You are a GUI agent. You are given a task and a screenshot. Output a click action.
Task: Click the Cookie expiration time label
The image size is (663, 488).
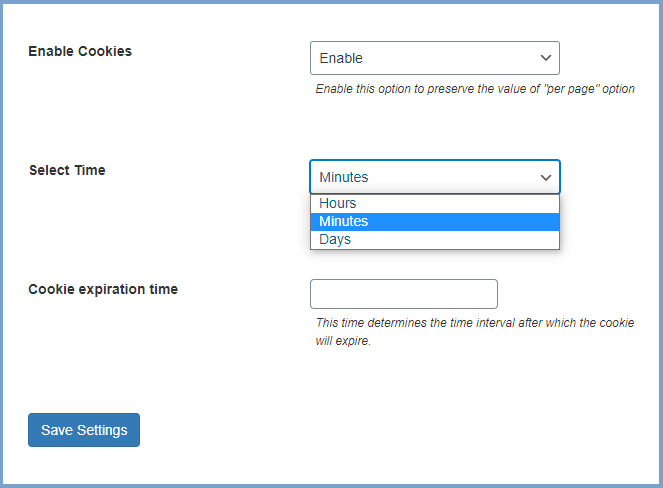(x=103, y=289)
